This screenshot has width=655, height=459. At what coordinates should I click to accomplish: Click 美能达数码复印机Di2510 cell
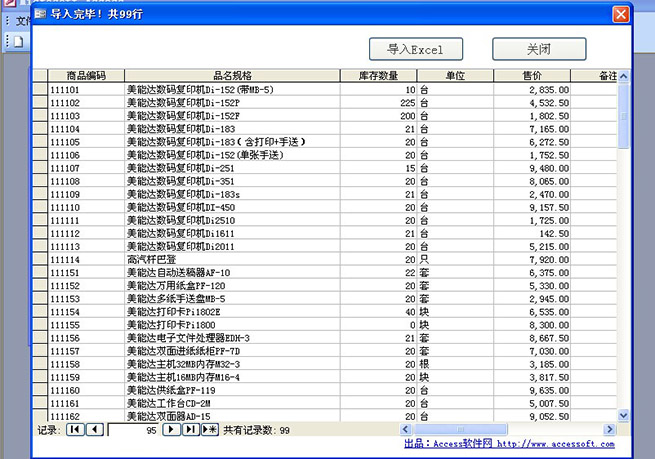(x=232, y=221)
